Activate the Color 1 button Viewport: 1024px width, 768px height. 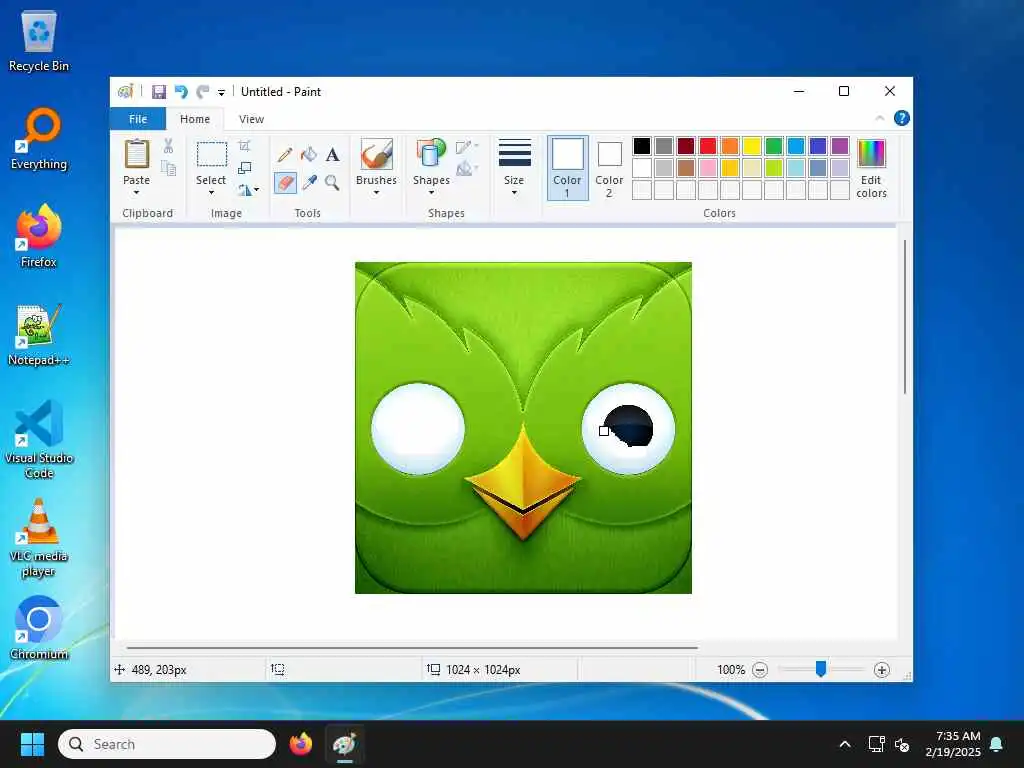(568, 168)
